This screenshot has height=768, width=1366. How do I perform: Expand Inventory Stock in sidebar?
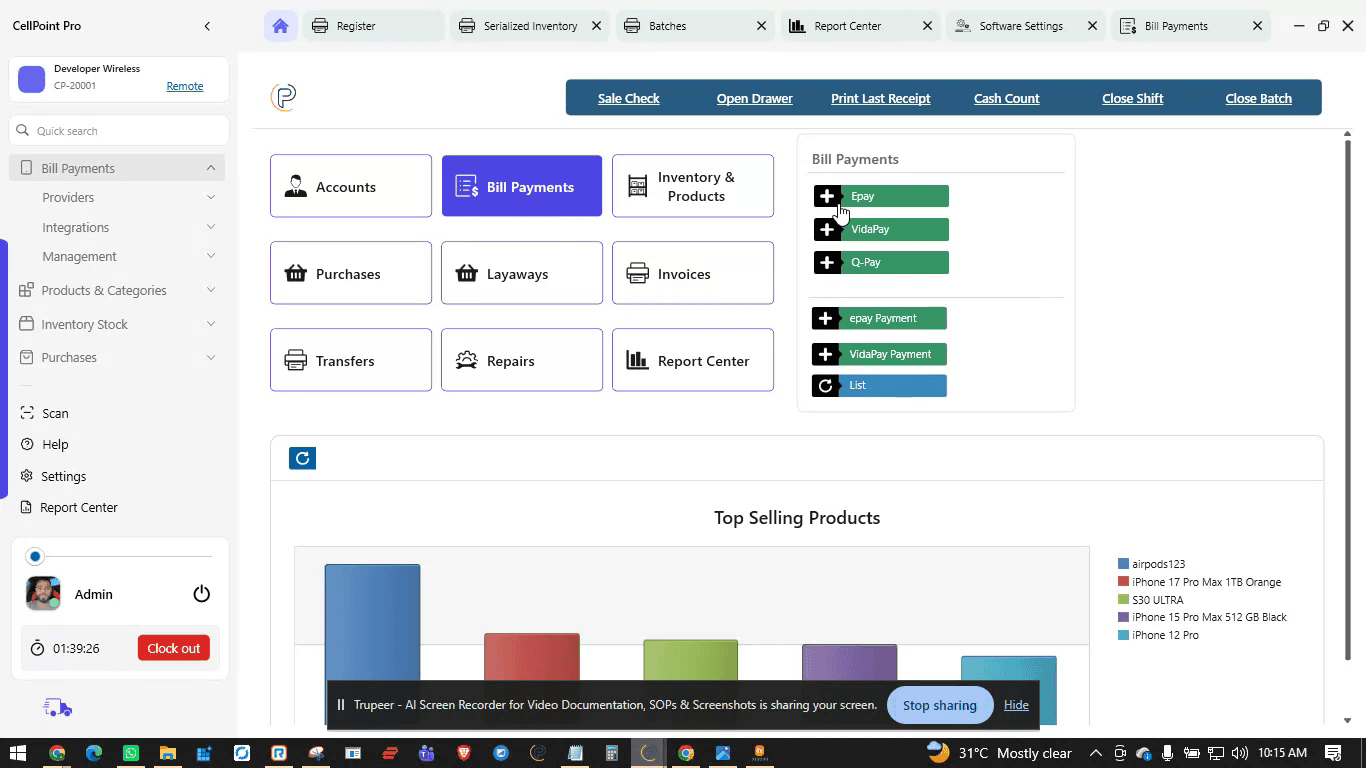[211, 324]
